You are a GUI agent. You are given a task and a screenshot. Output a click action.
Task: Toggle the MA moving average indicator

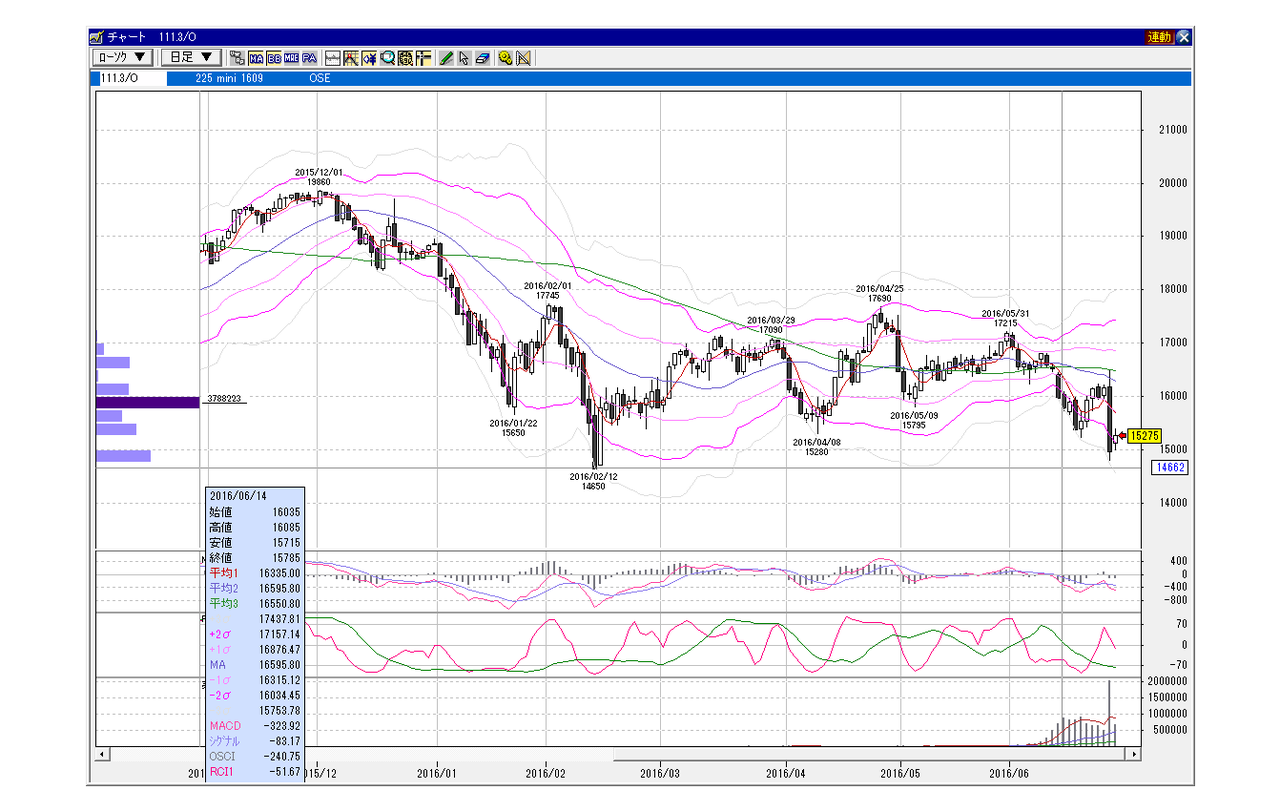[256, 58]
